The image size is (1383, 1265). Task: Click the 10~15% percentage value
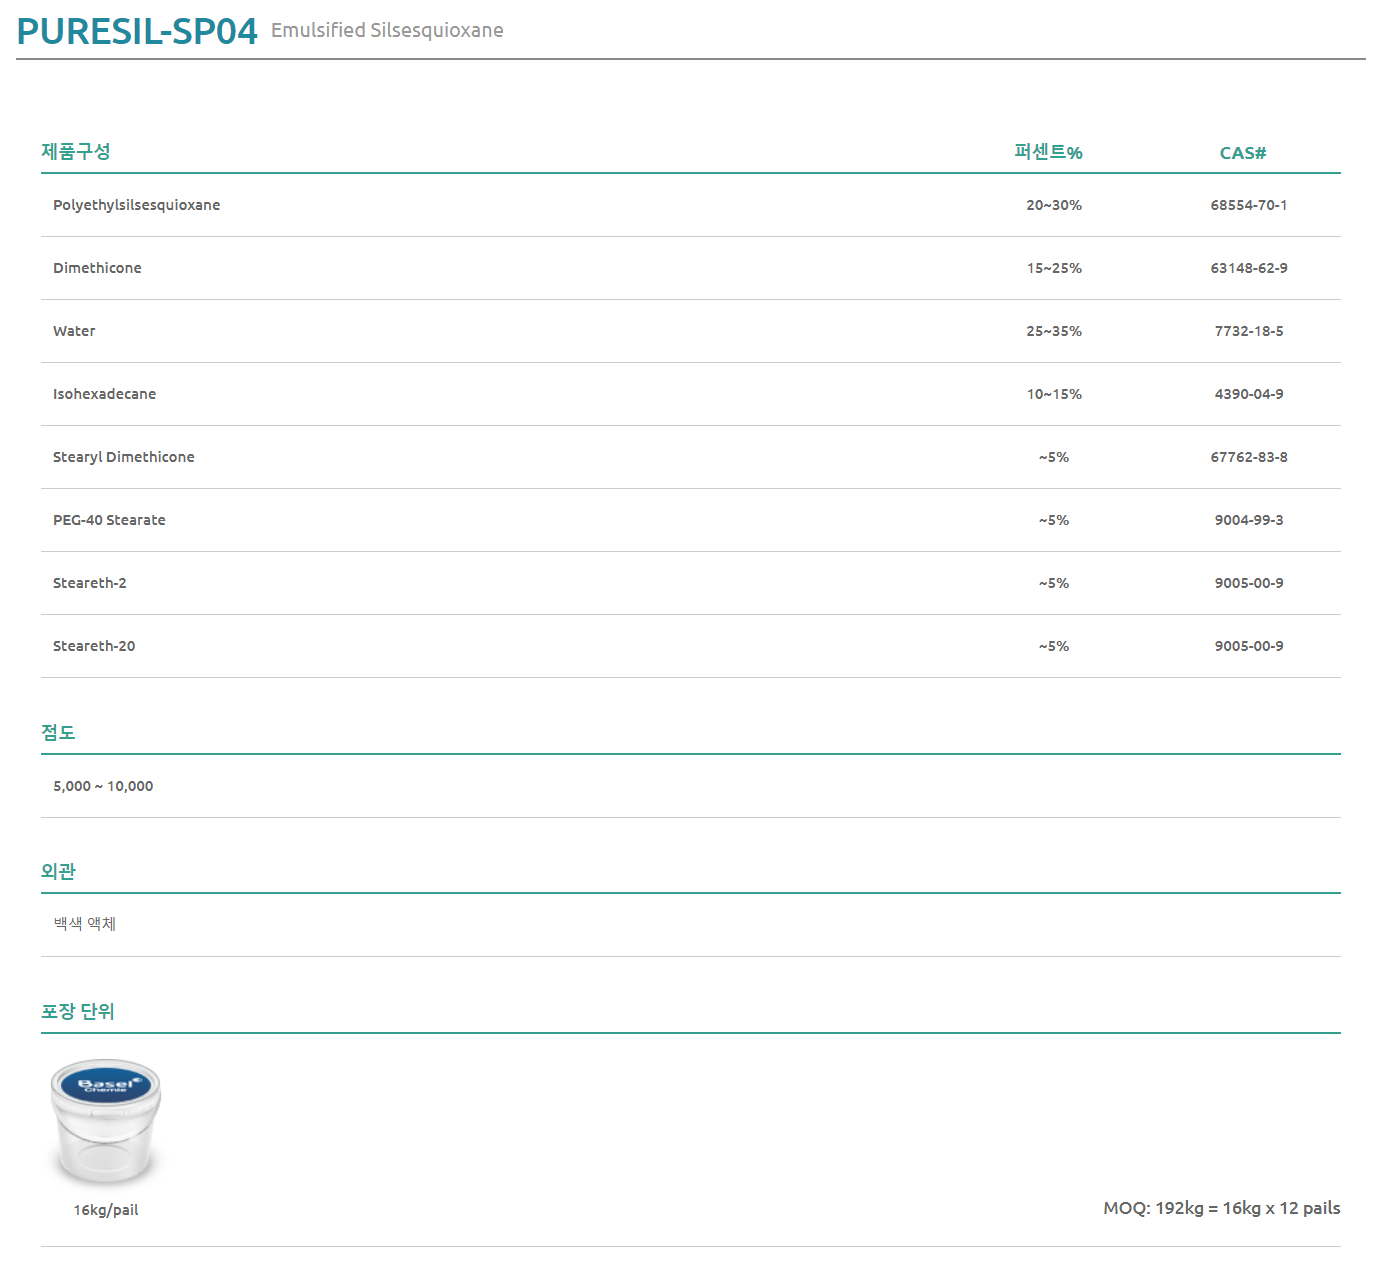click(1054, 394)
